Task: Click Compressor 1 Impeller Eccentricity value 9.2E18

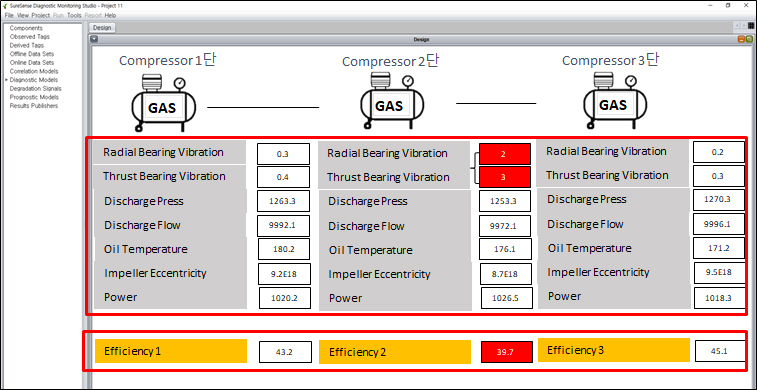Action: (284, 274)
